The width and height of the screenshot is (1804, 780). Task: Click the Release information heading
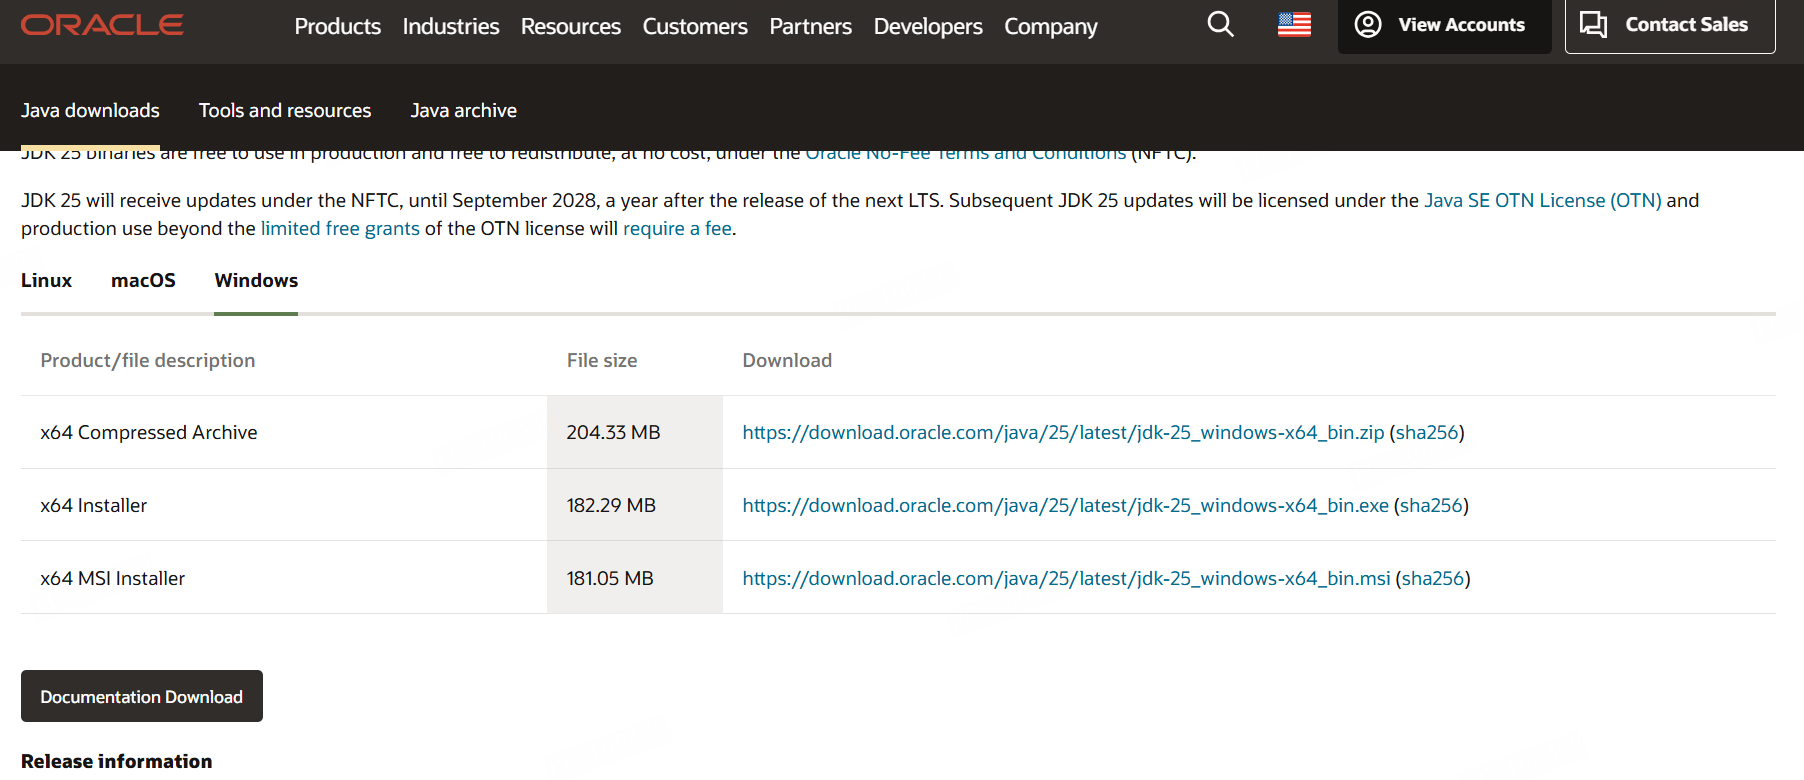(x=117, y=761)
